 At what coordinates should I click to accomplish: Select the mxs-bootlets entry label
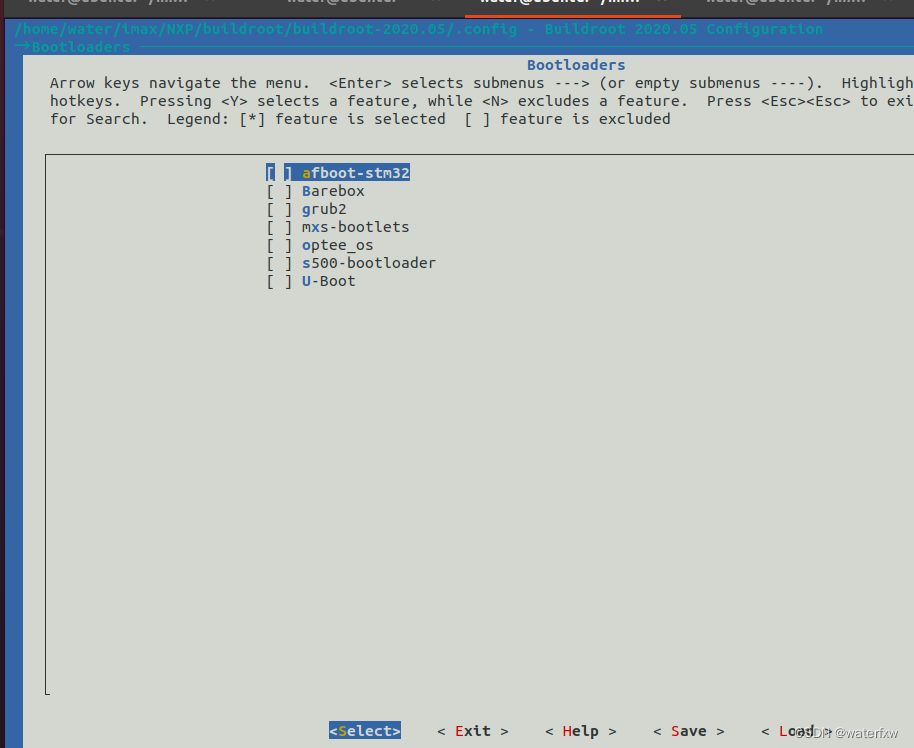tap(356, 227)
